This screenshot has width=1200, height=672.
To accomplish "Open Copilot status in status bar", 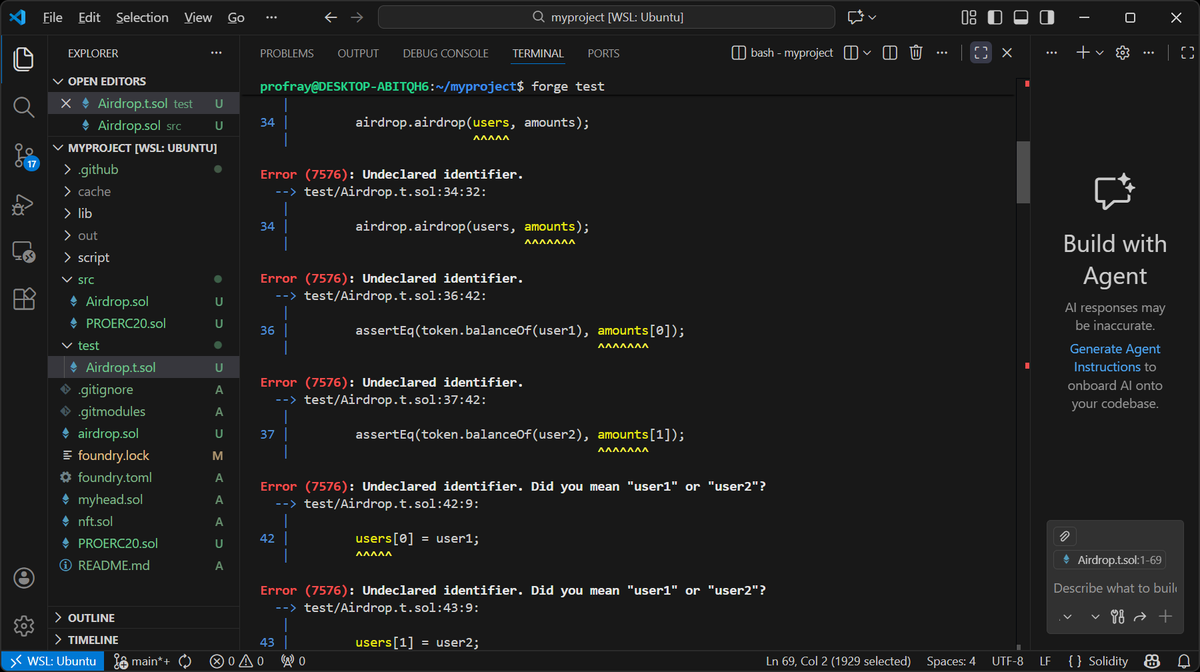I will (x=1151, y=661).
